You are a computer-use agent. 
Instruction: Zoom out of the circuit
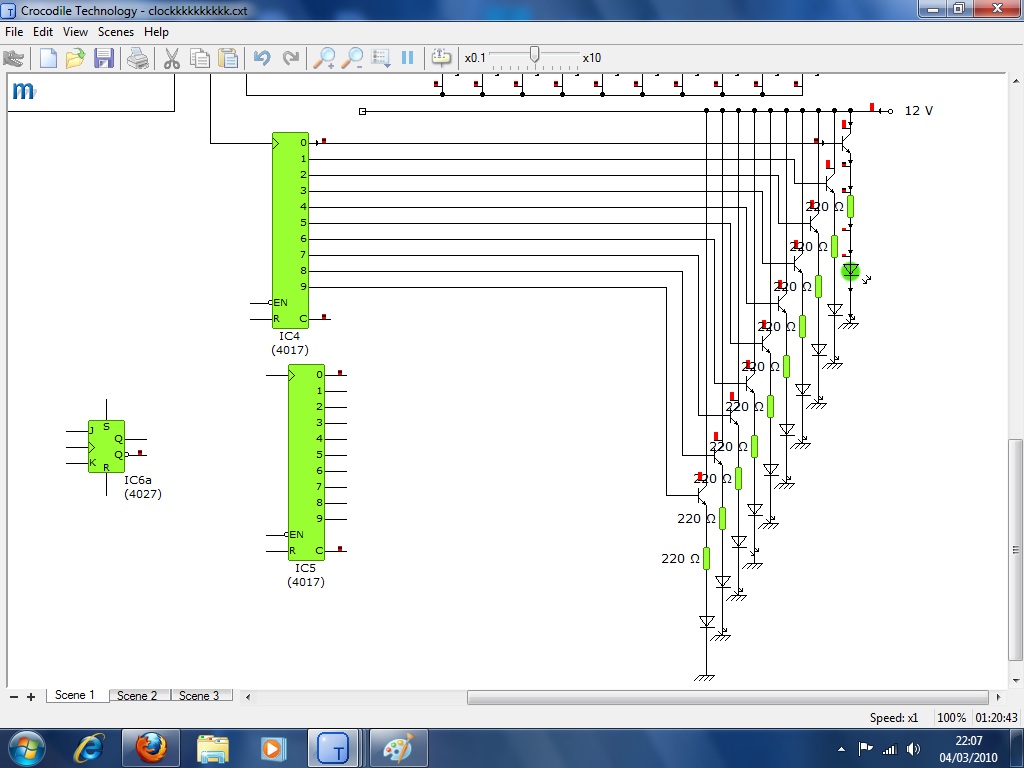tap(353, 58)
